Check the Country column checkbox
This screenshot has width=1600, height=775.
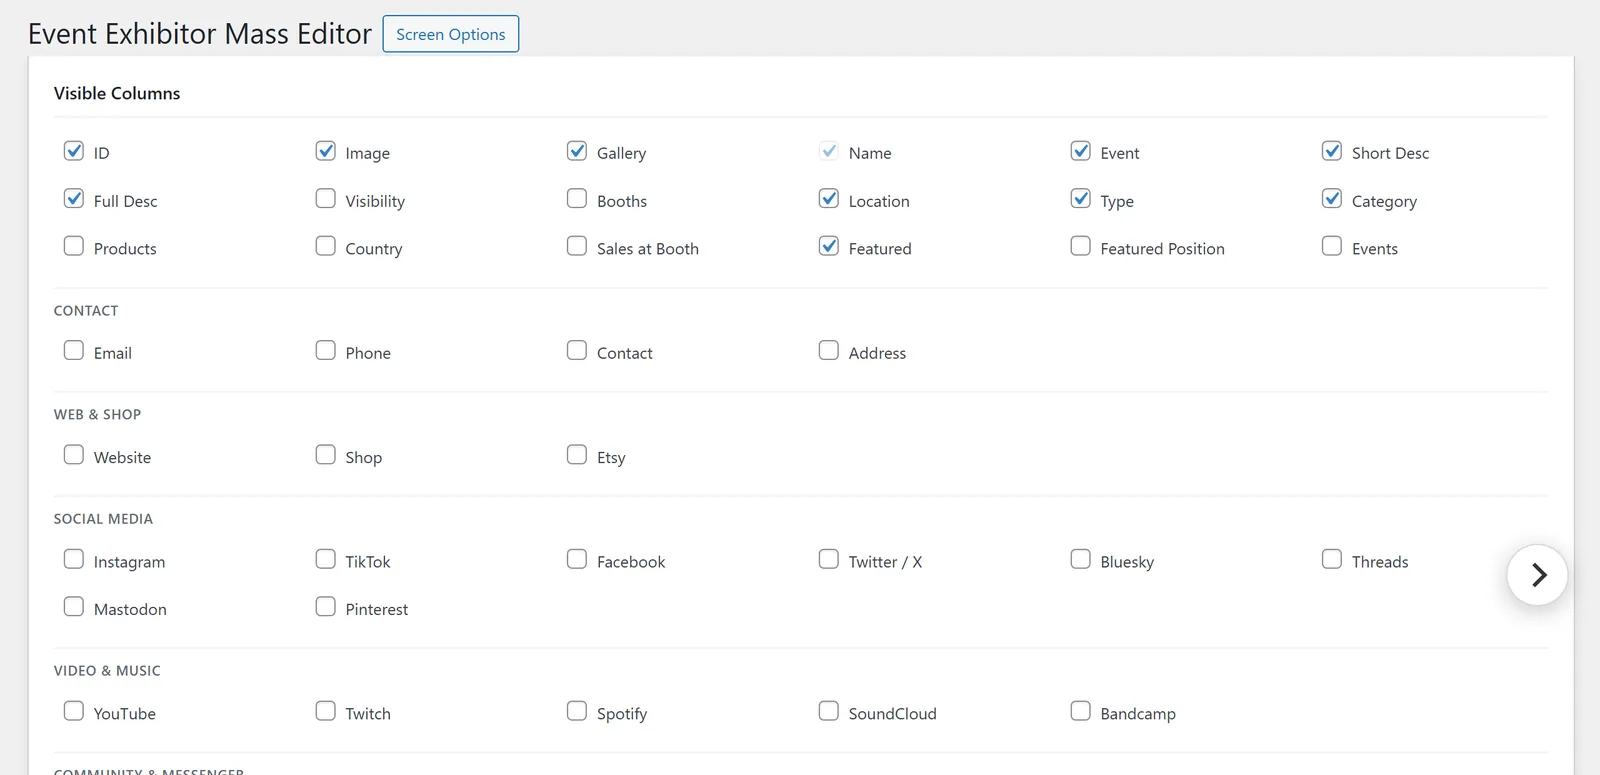pos(326,246)
